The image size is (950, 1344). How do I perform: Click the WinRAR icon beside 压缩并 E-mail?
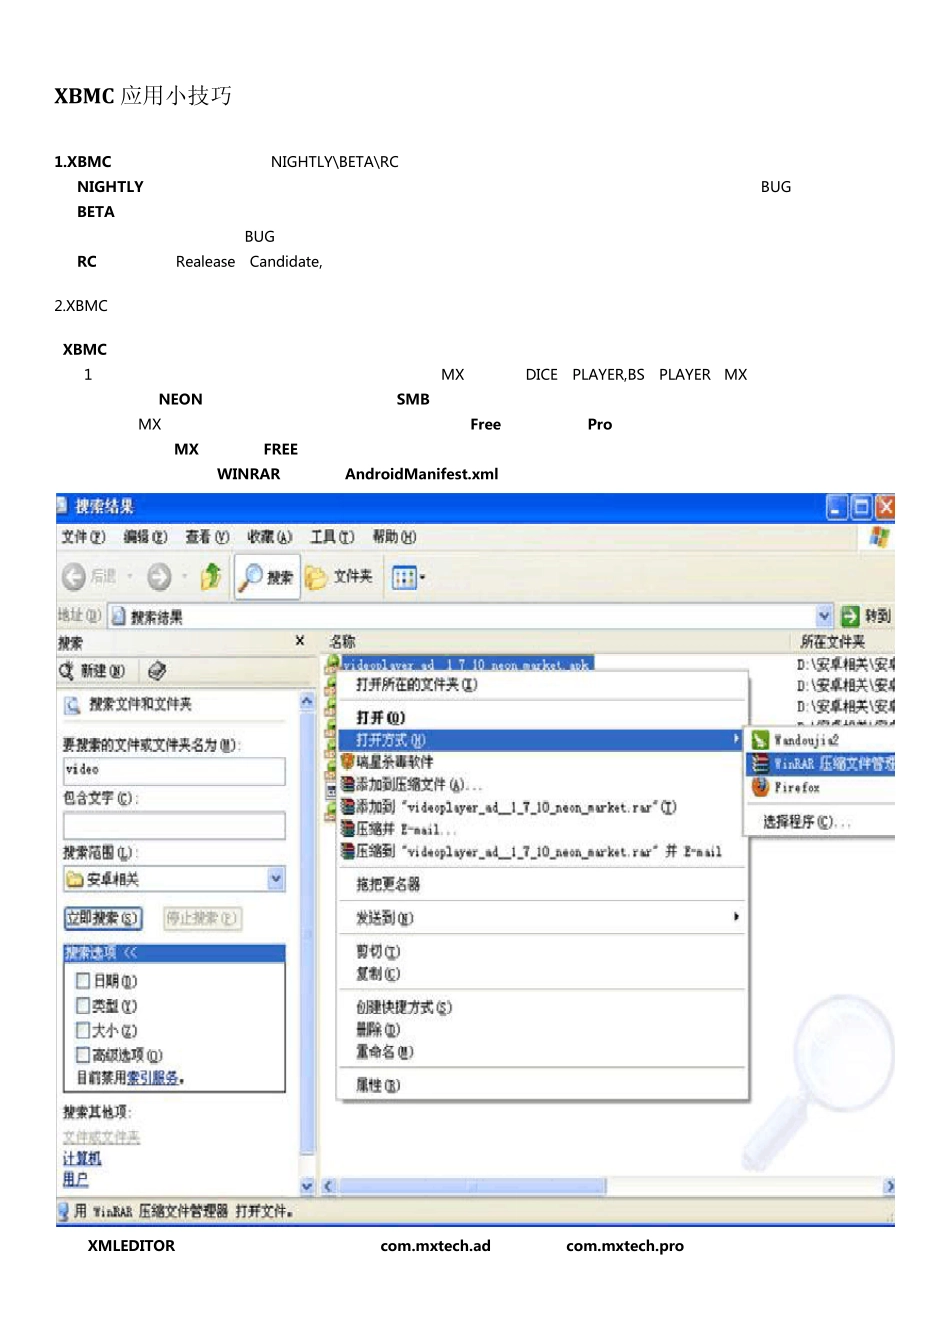(348, 829)
